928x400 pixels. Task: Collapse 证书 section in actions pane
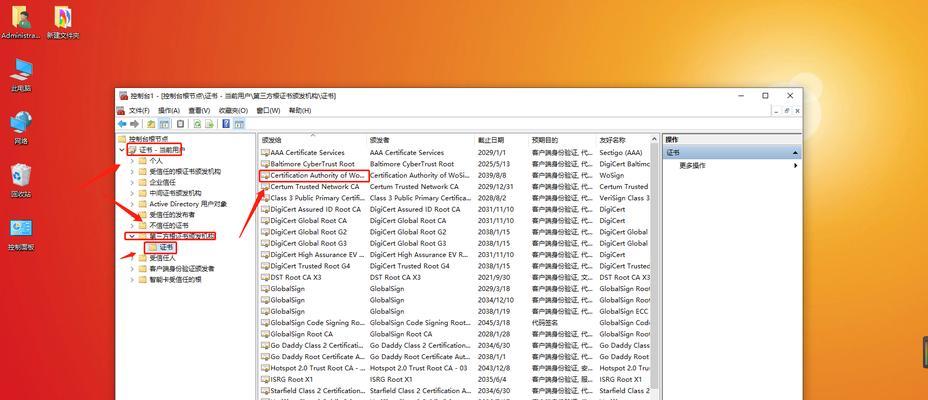pyautogui.click(x=795, y=153)
